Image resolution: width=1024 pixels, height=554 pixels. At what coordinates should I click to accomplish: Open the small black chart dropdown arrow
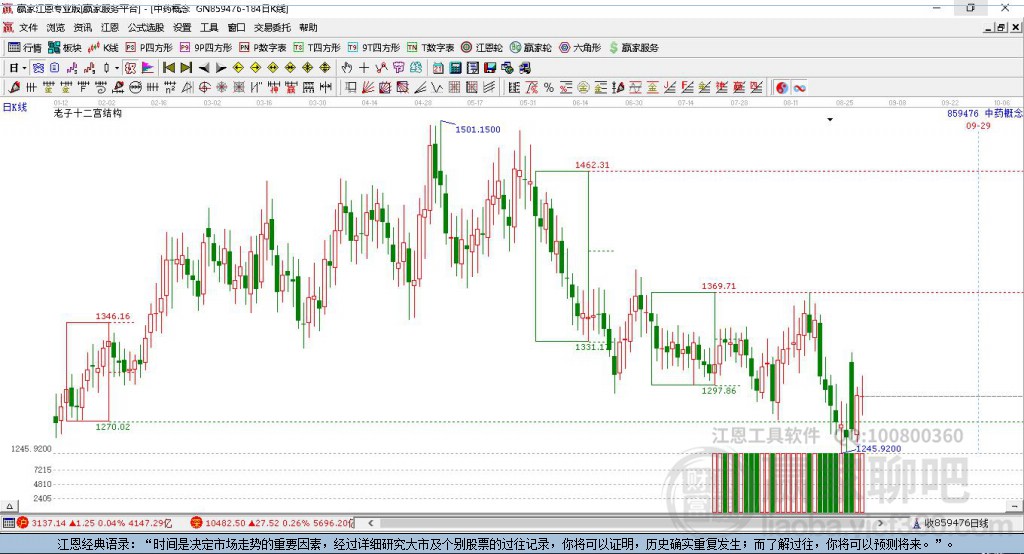point(830,120)
